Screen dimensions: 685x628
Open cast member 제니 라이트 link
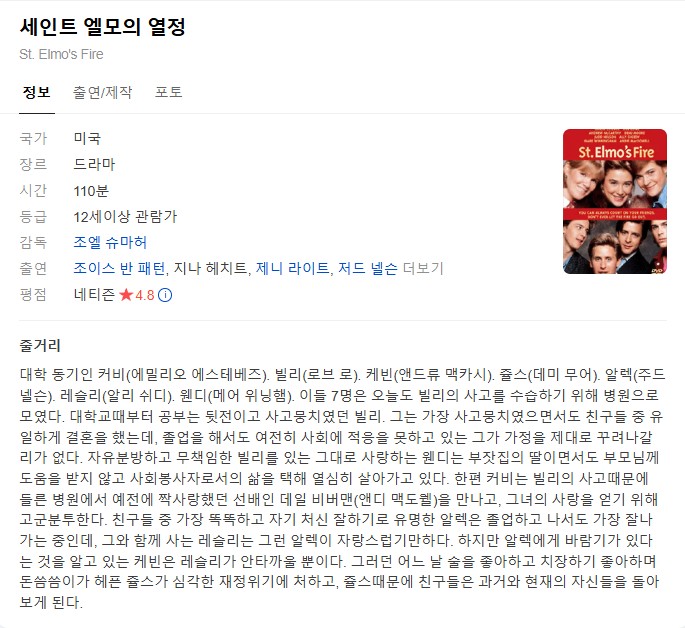(292, 268)
